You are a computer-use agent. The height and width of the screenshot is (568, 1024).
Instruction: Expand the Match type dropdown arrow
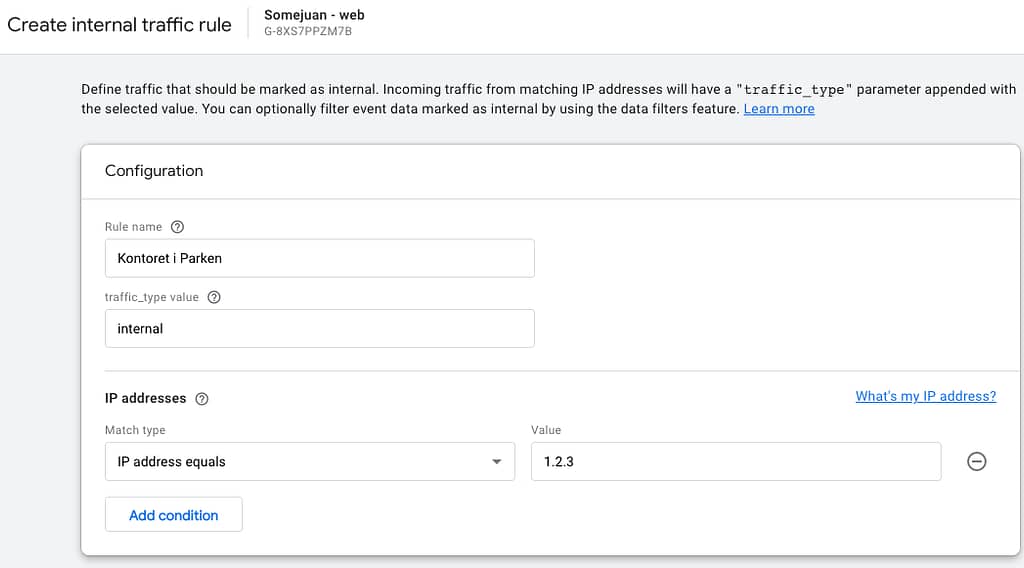tap(496, 462)
